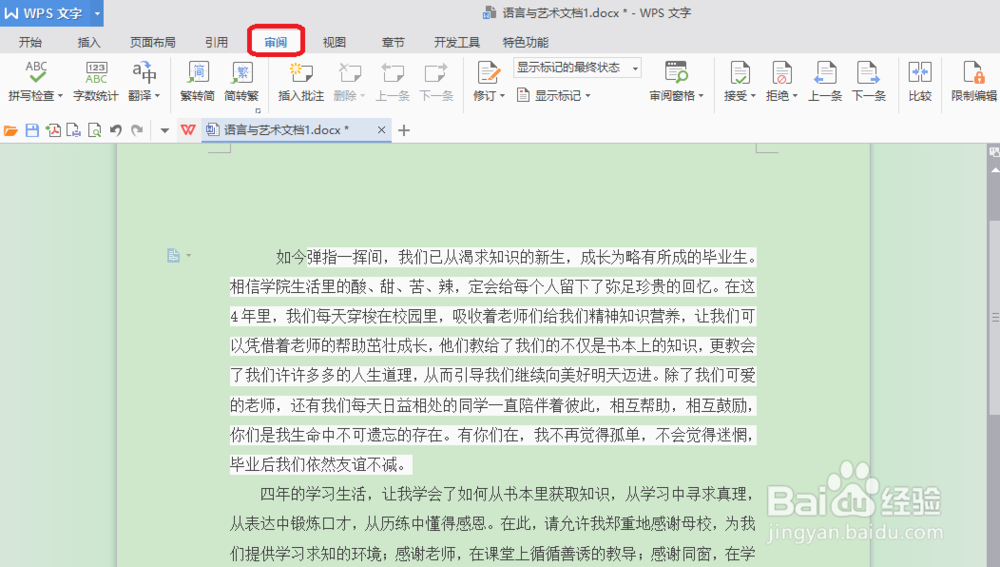Open the Reviewing Pane (审阅窗格)
1000x567 pixels.
pos(676,80)
